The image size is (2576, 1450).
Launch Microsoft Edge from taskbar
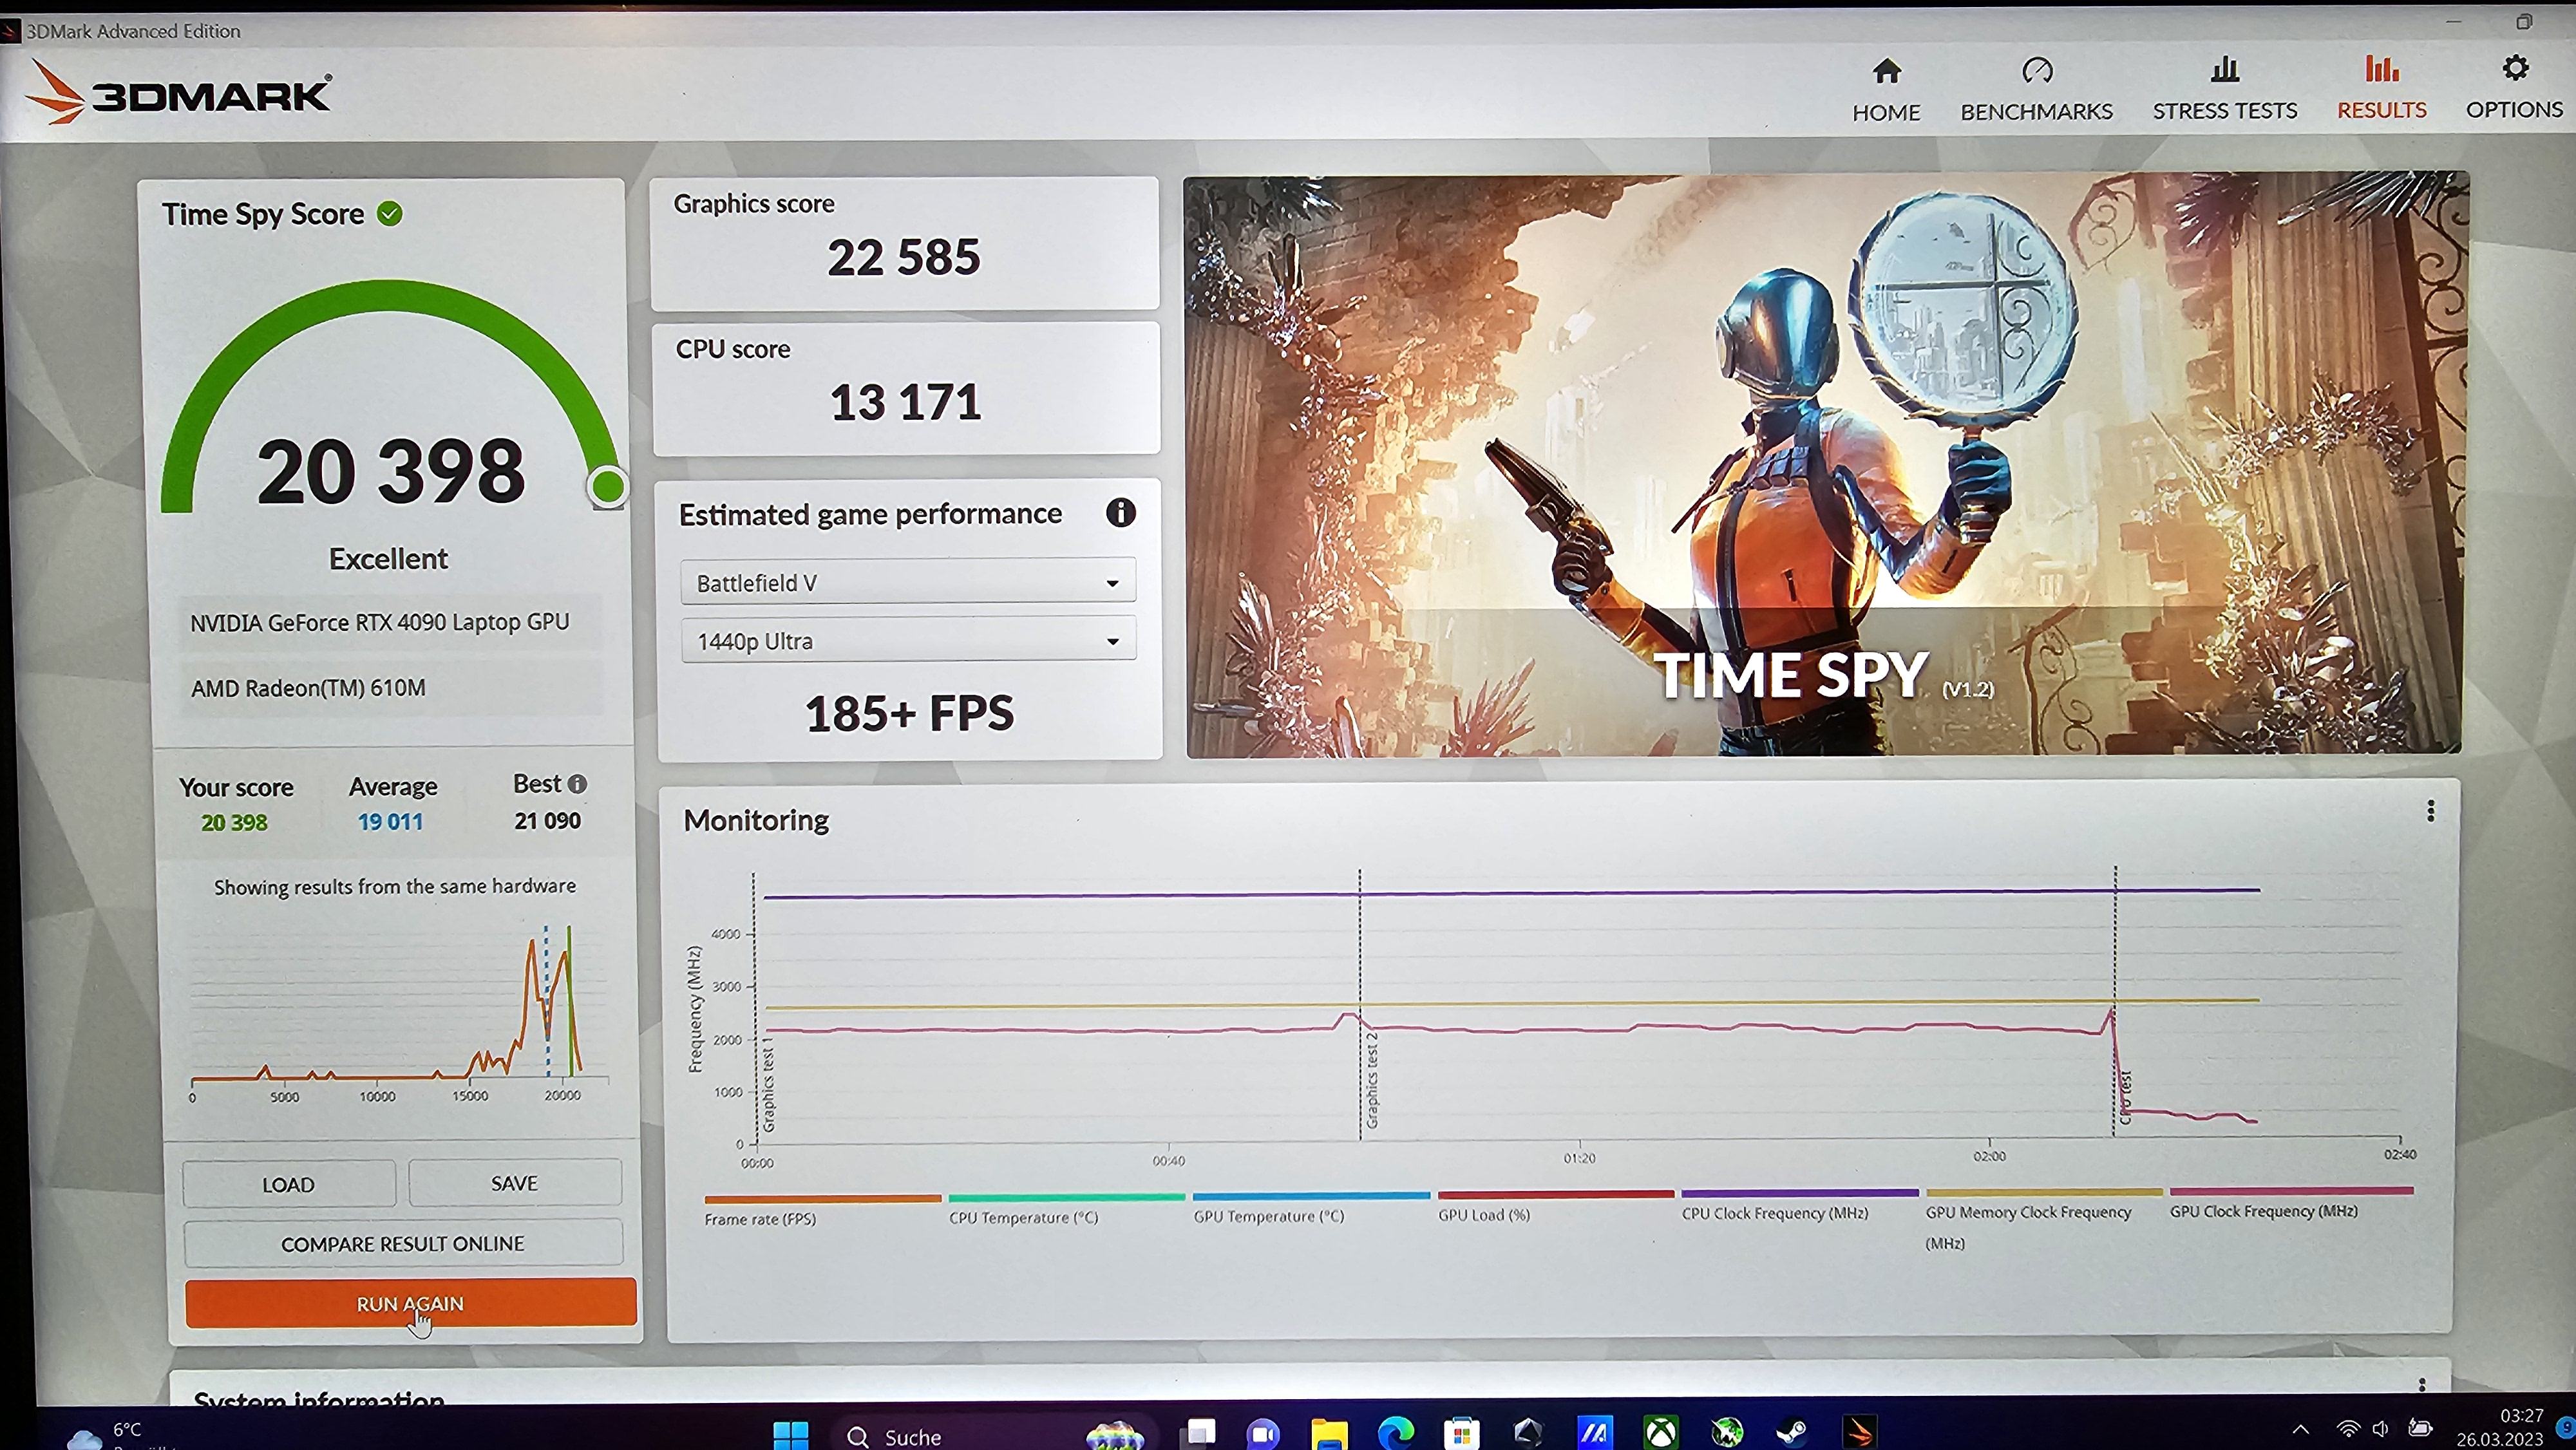(1395, 1434)
